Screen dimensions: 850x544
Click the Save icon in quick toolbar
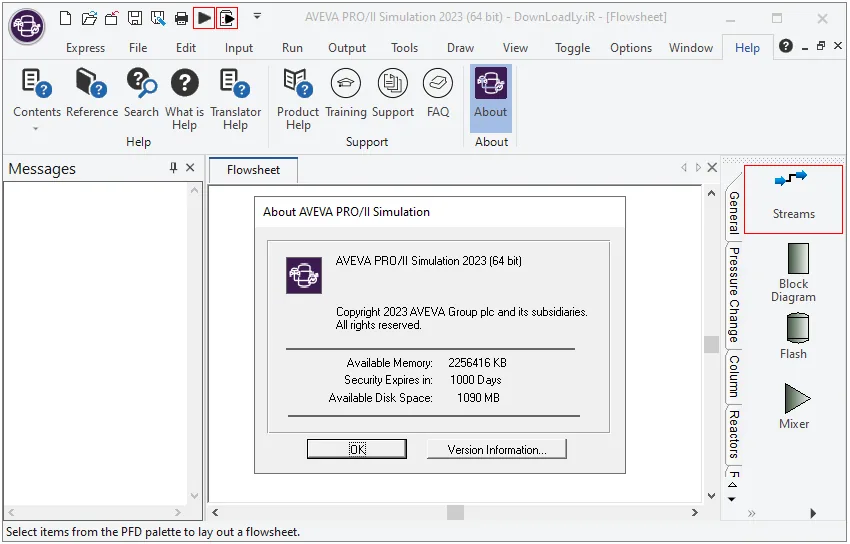(x=134, y=18)
